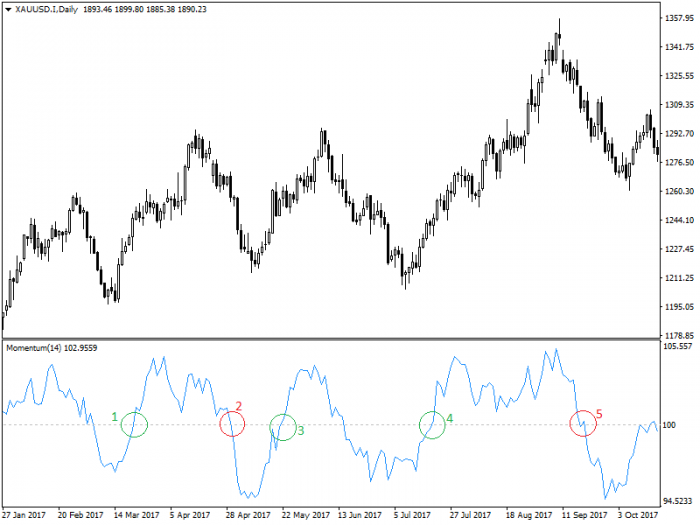The width and height of the screenshot is (700, 525).
Task: Click the Momentum(14) 102.9559 indicator label
Action: click(51, 348)
